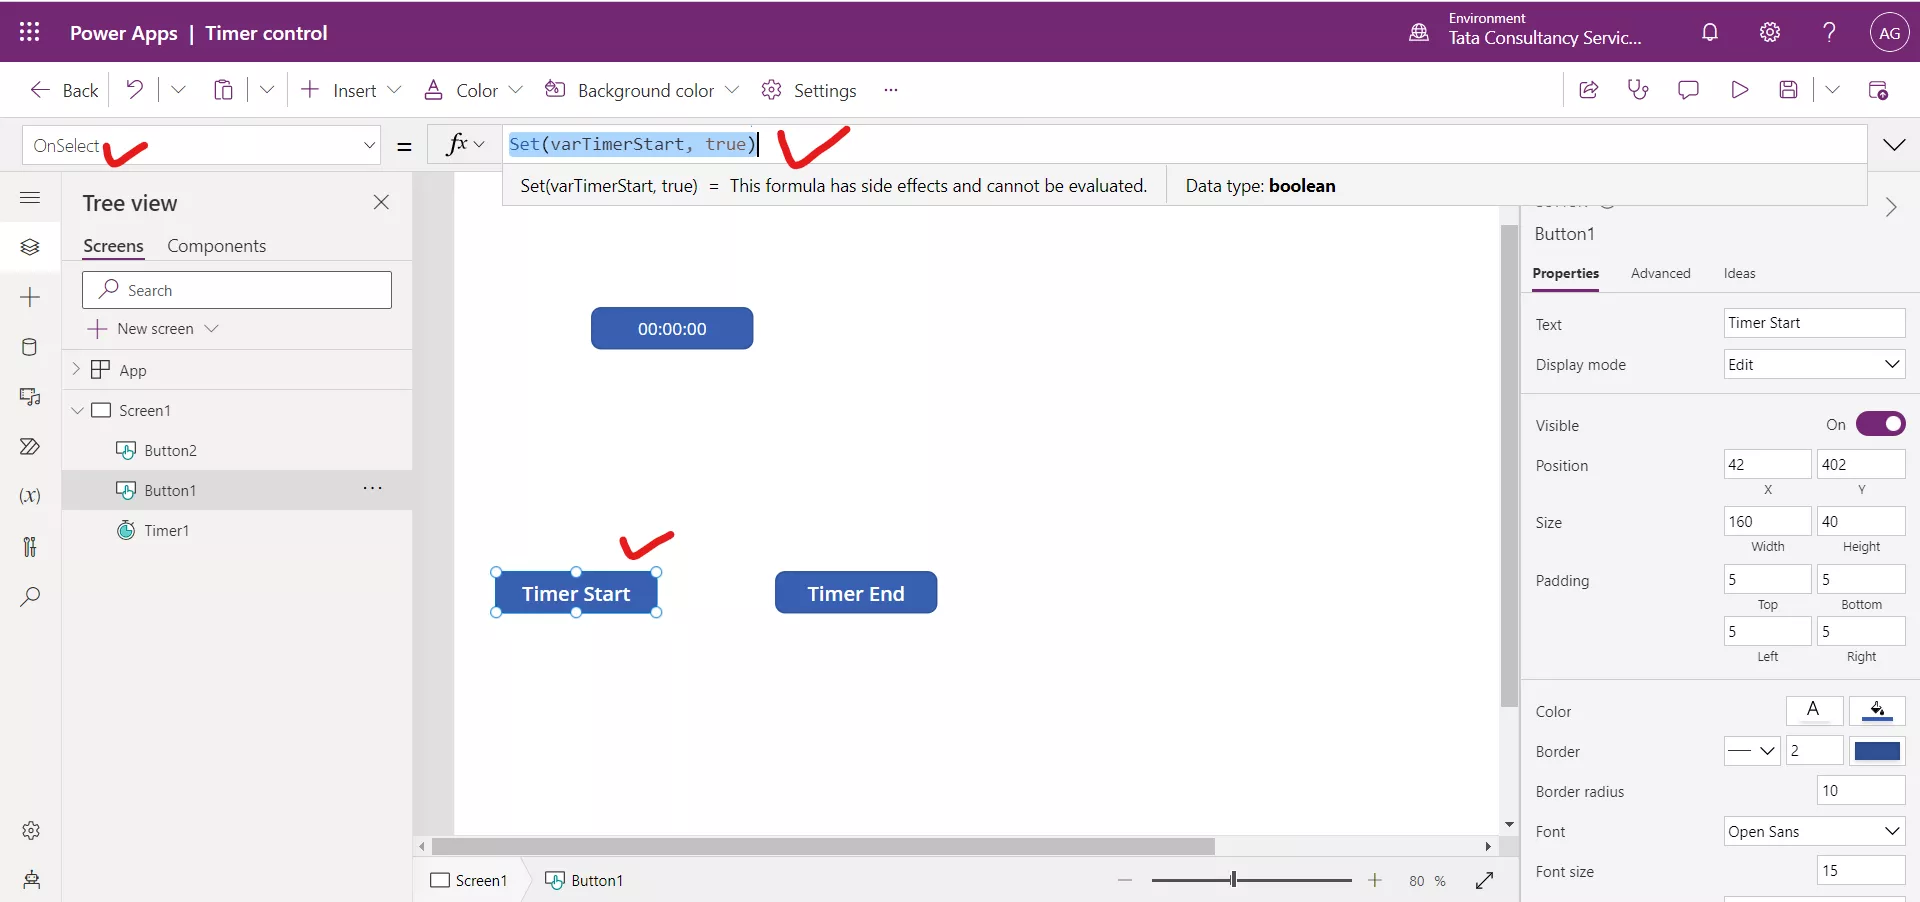The image size is (1920, 902).
Task: Select the Button1 checkbox in status bar
Action: tap(557, 881)
